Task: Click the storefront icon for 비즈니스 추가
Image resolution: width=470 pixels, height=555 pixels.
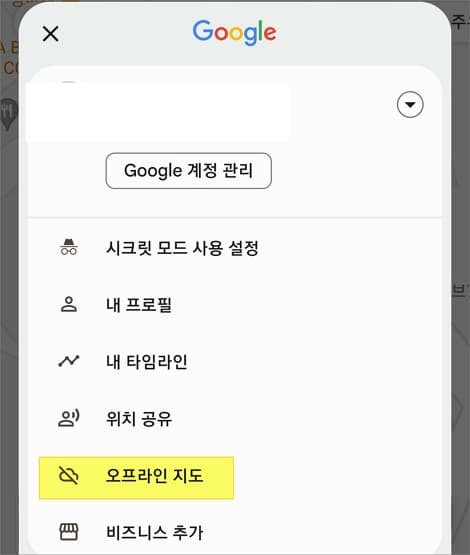Action: pos(69,532)
